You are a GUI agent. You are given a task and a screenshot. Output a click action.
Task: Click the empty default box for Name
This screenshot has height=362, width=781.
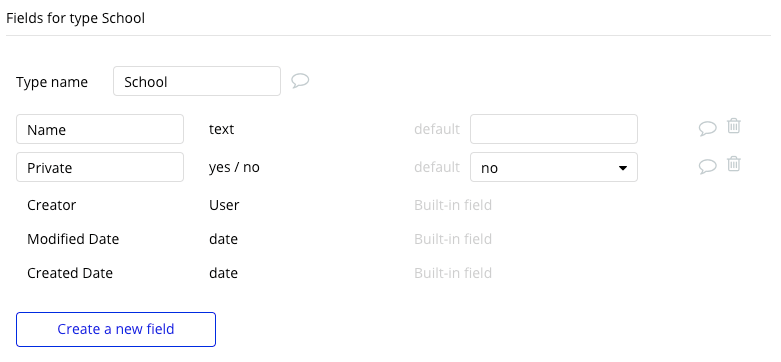click(554, 129)
